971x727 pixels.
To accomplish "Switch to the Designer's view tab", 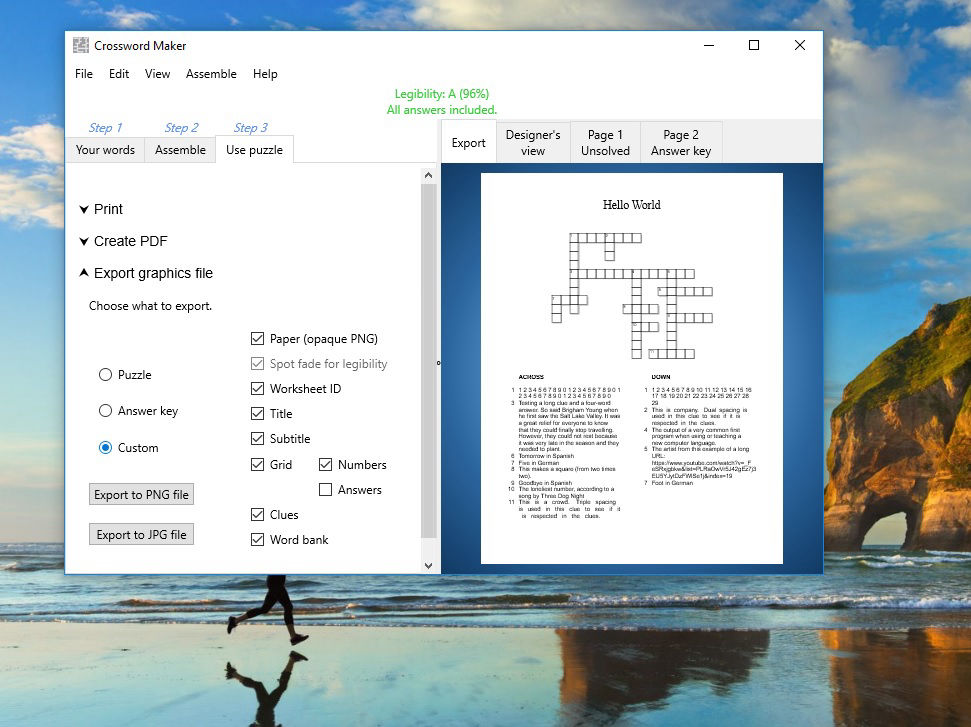I will [x=533, y=141].
